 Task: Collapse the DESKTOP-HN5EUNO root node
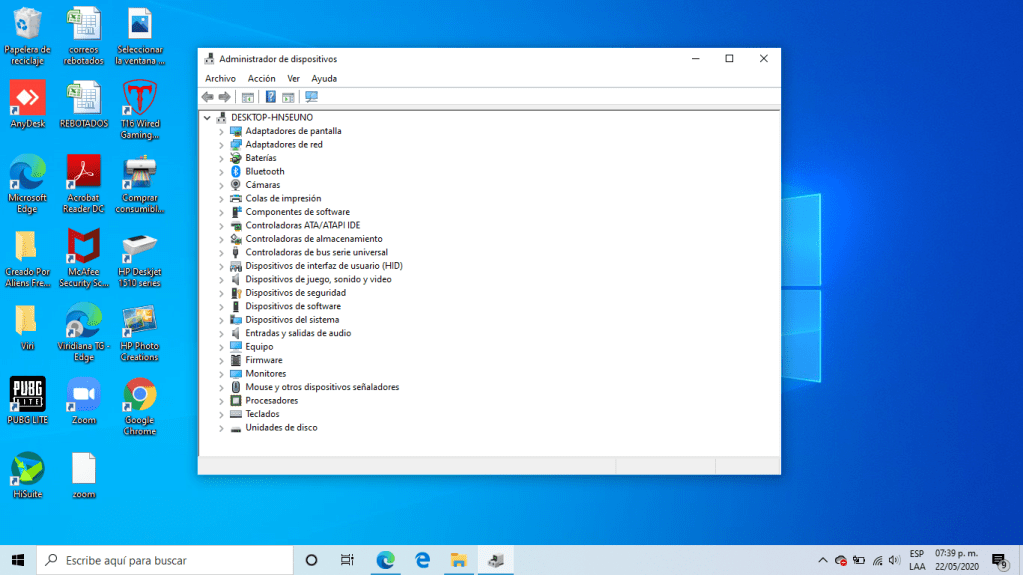click(x=207, y=118)
